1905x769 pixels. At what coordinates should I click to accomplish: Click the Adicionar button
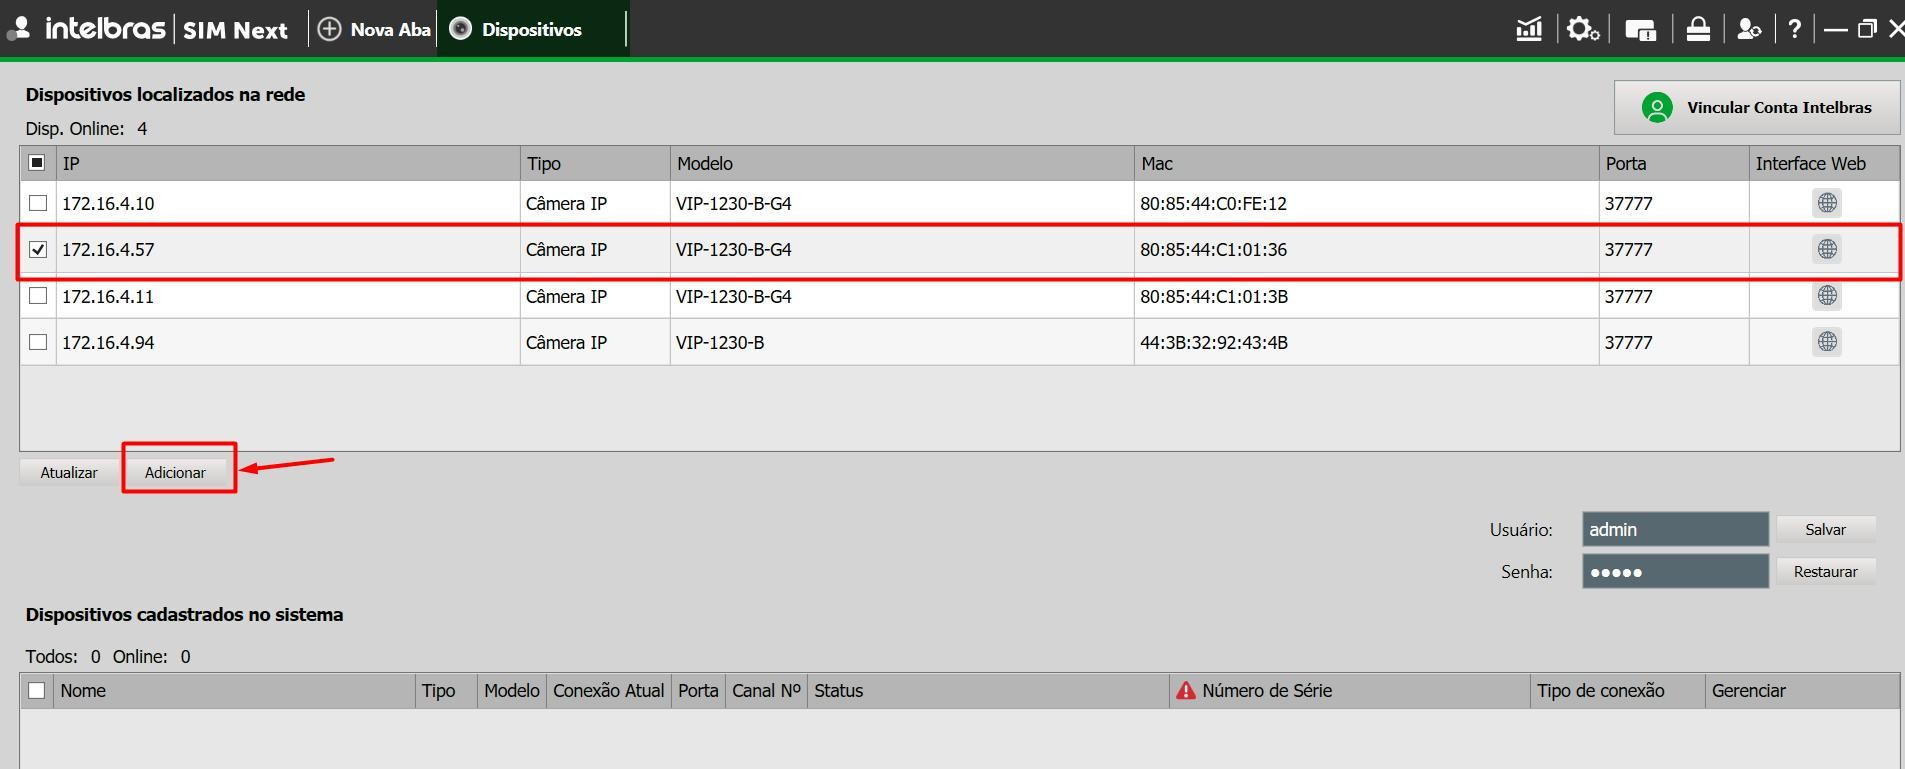(x=175, y=472)
